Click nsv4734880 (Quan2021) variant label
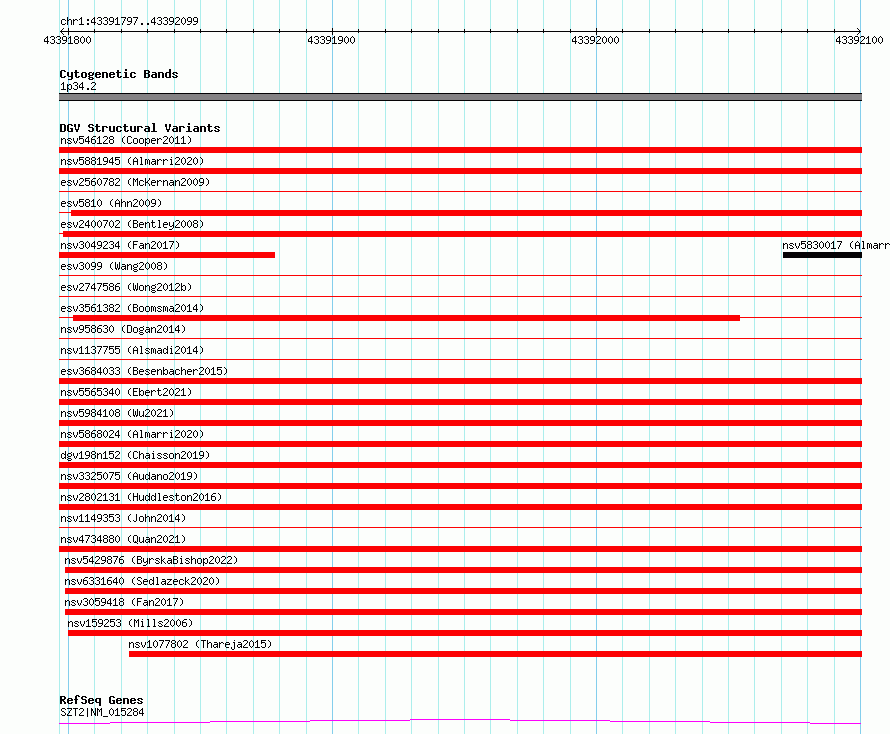Screen dimensions: 890x734 tap(123, 539)
